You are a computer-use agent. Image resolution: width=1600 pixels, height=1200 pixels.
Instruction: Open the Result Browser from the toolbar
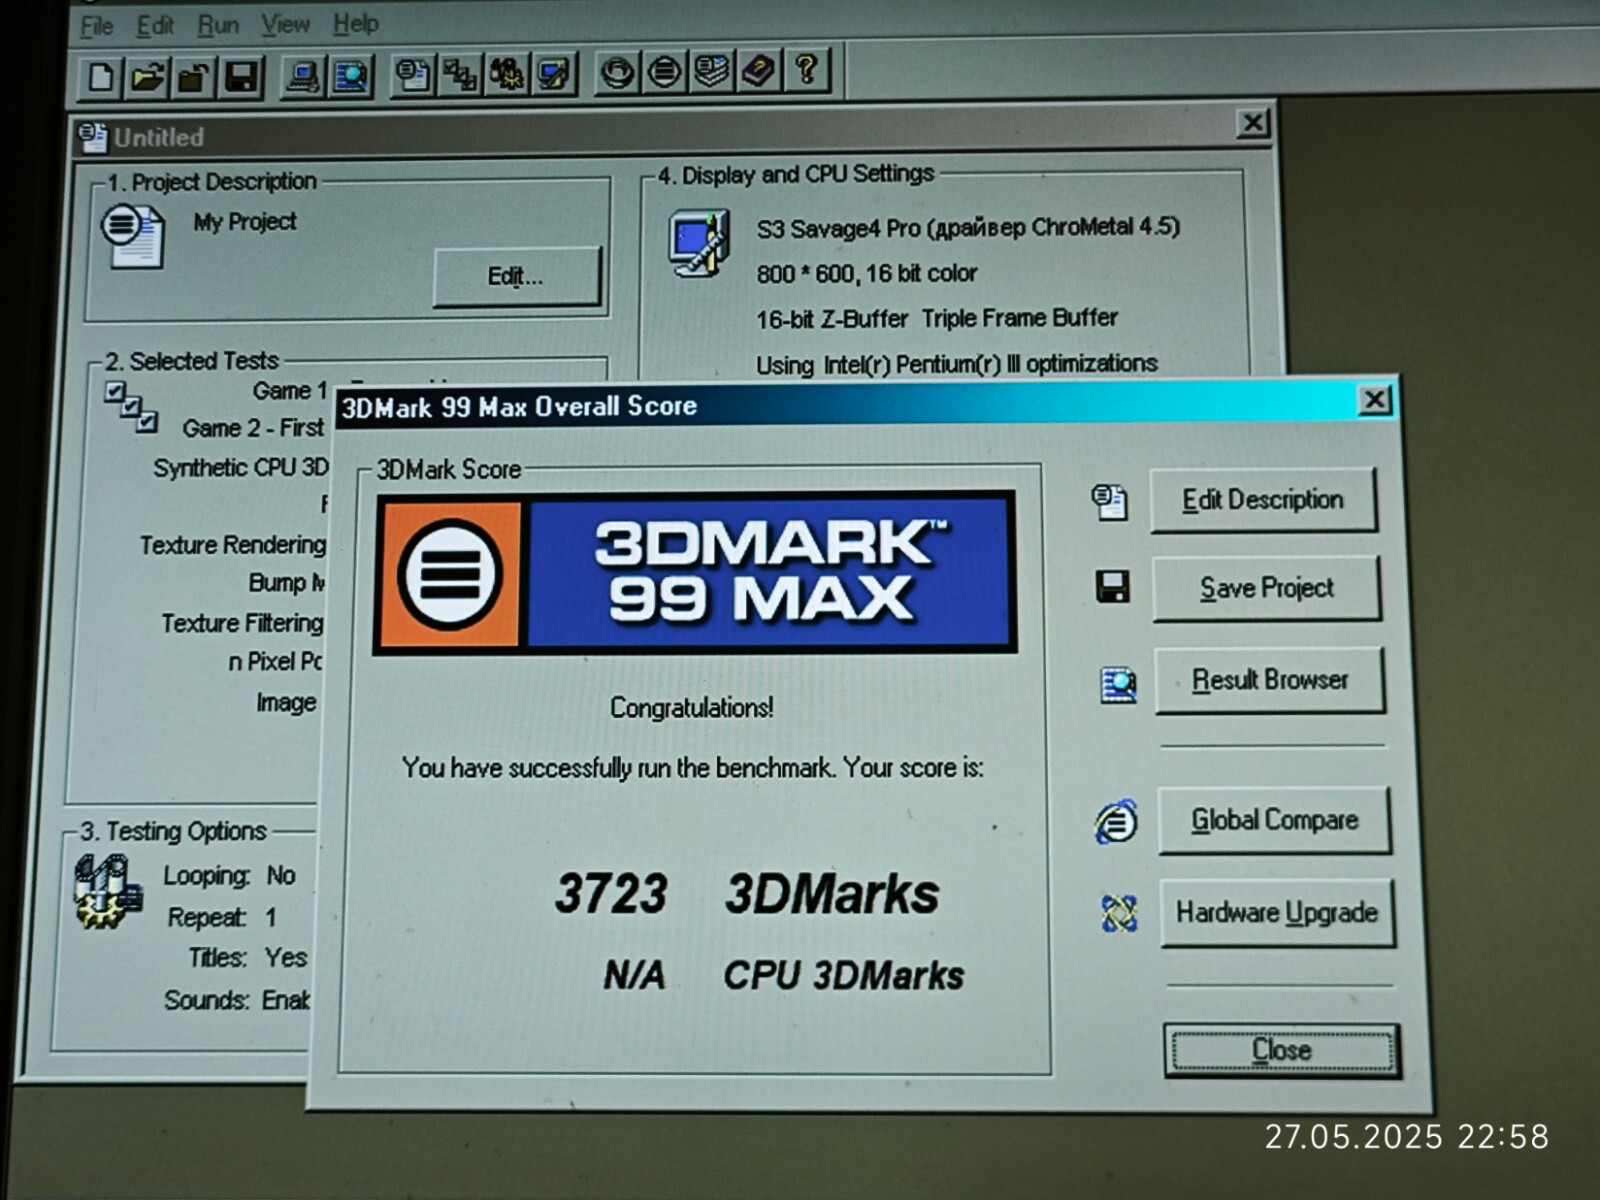[350, 76]
